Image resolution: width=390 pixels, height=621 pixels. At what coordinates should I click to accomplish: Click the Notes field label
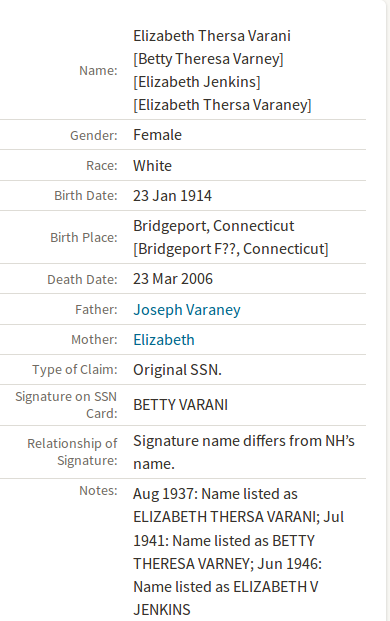(98, 491)
